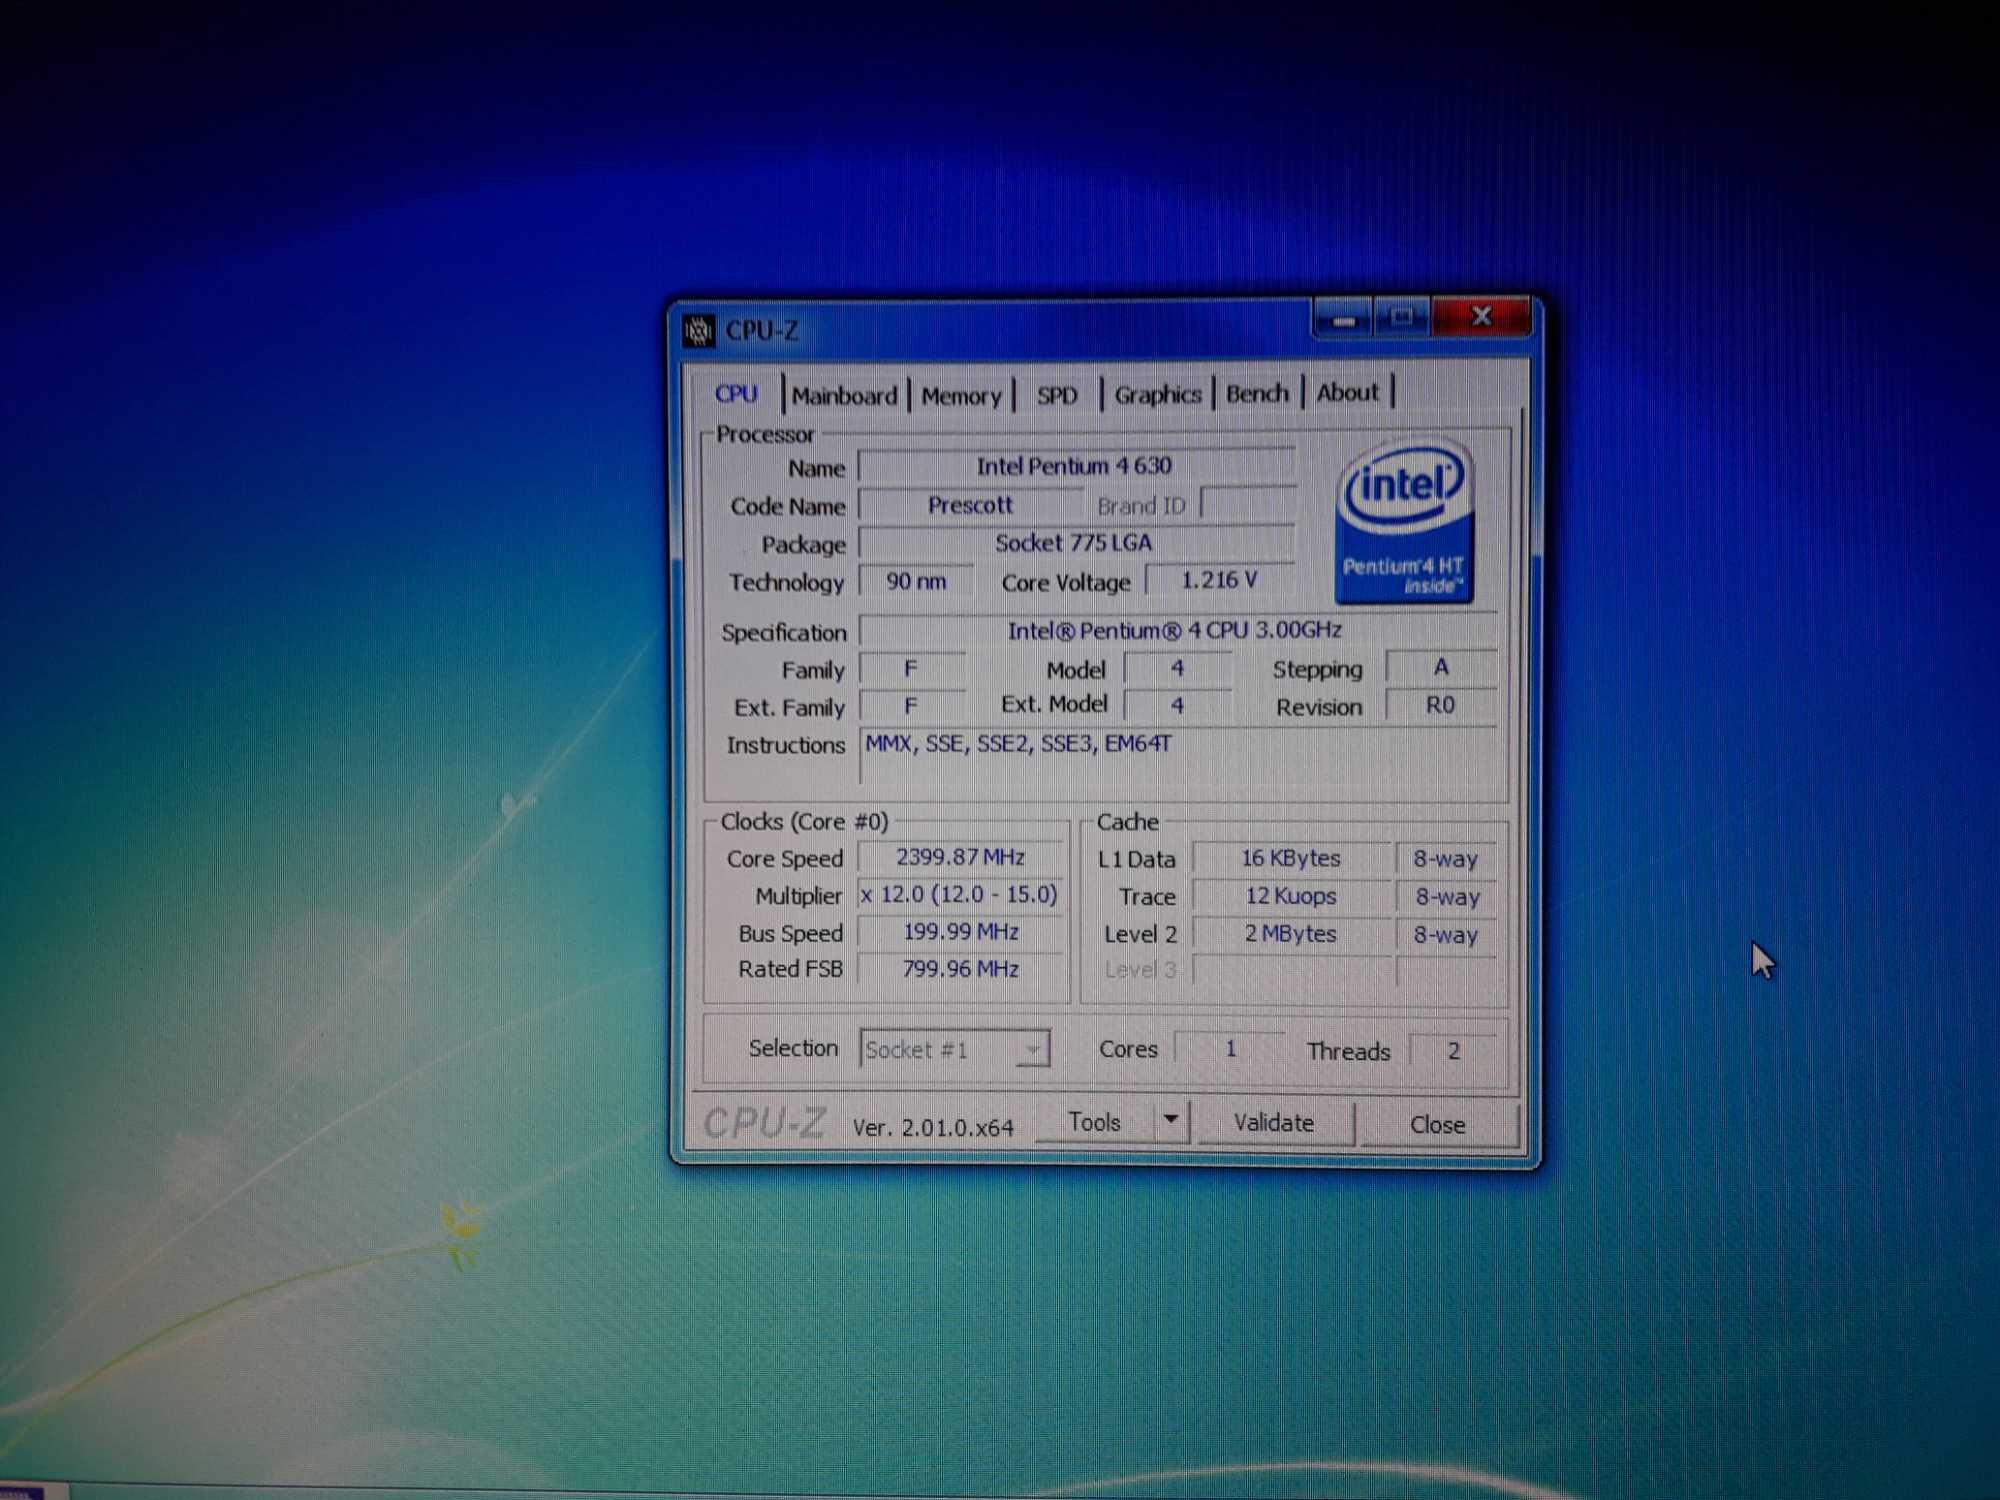The height and width of the screenshot is (1500, 2000).
Task: Click the Specification value Intel Pentium 4 CPU 3.00GHz
Action: 1177,630
